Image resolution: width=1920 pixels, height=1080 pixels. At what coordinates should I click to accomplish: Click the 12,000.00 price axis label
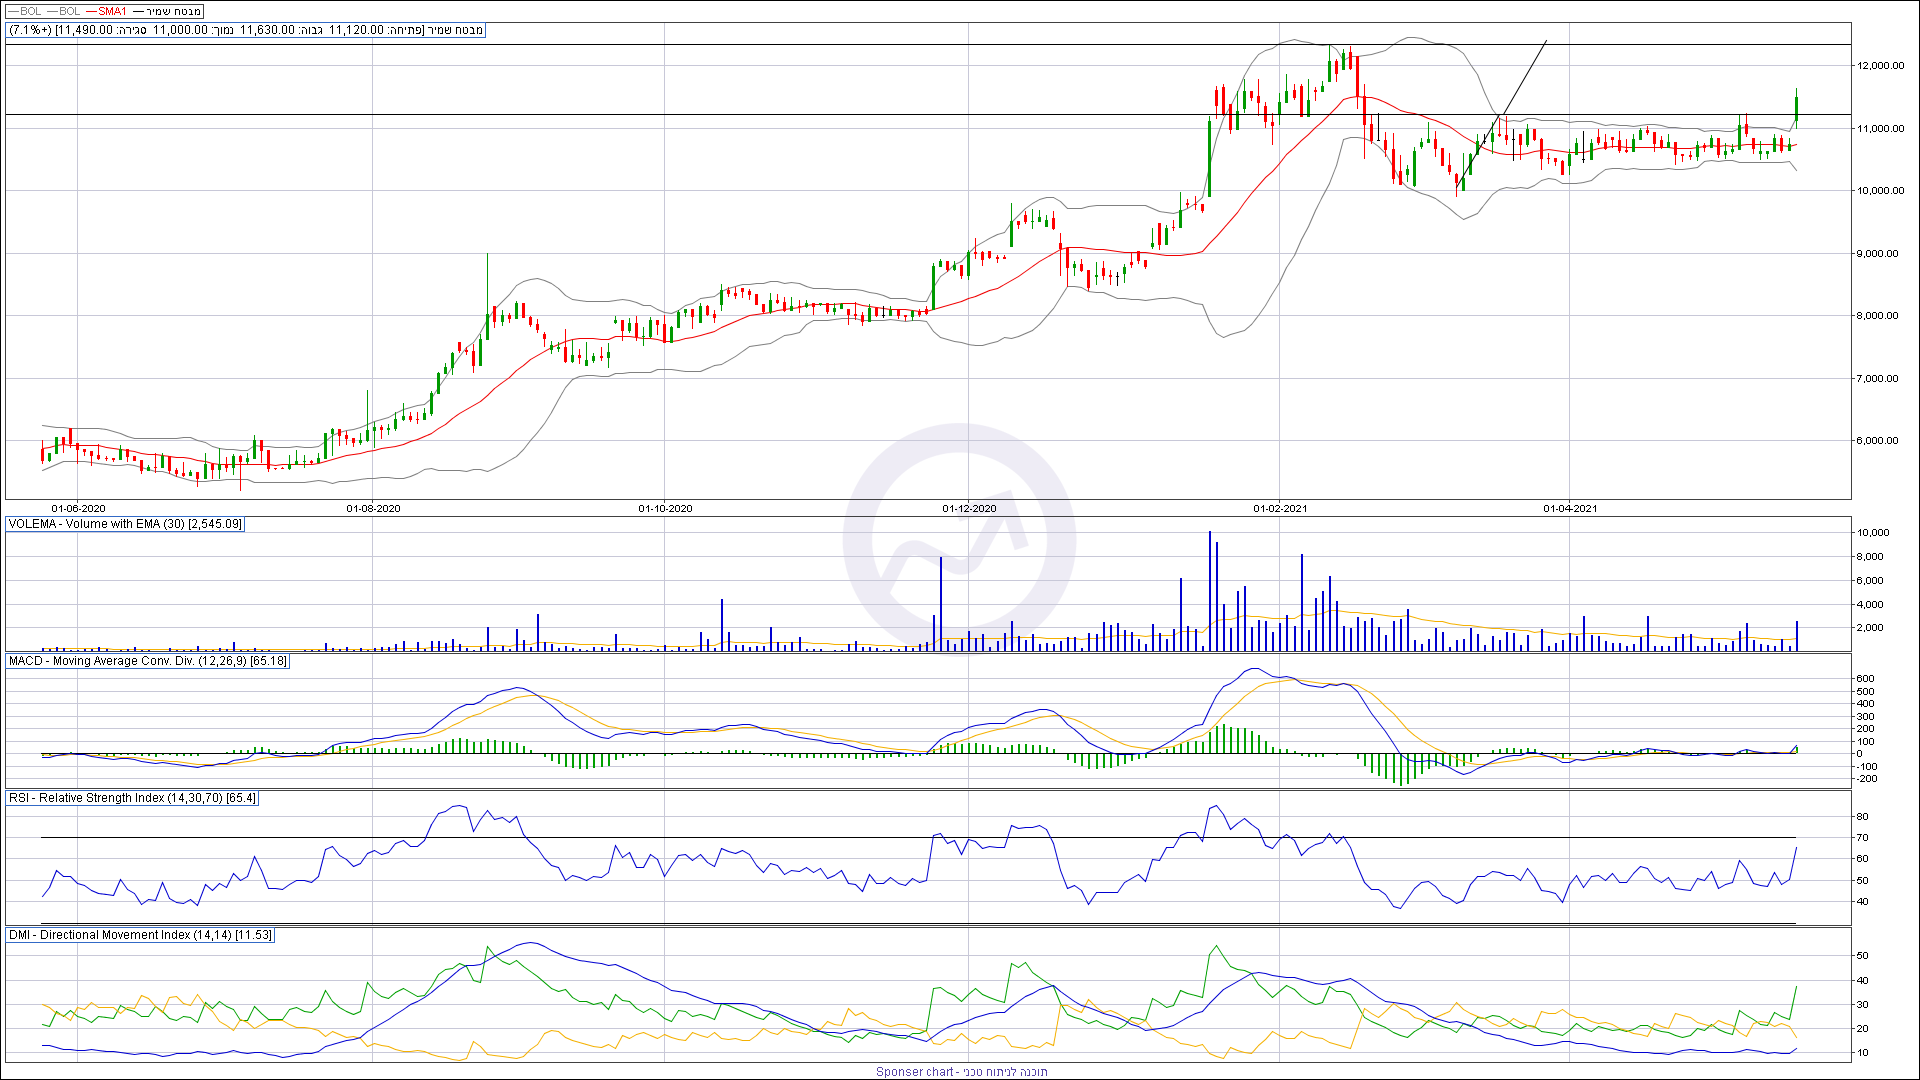[x=1880, y=66]
